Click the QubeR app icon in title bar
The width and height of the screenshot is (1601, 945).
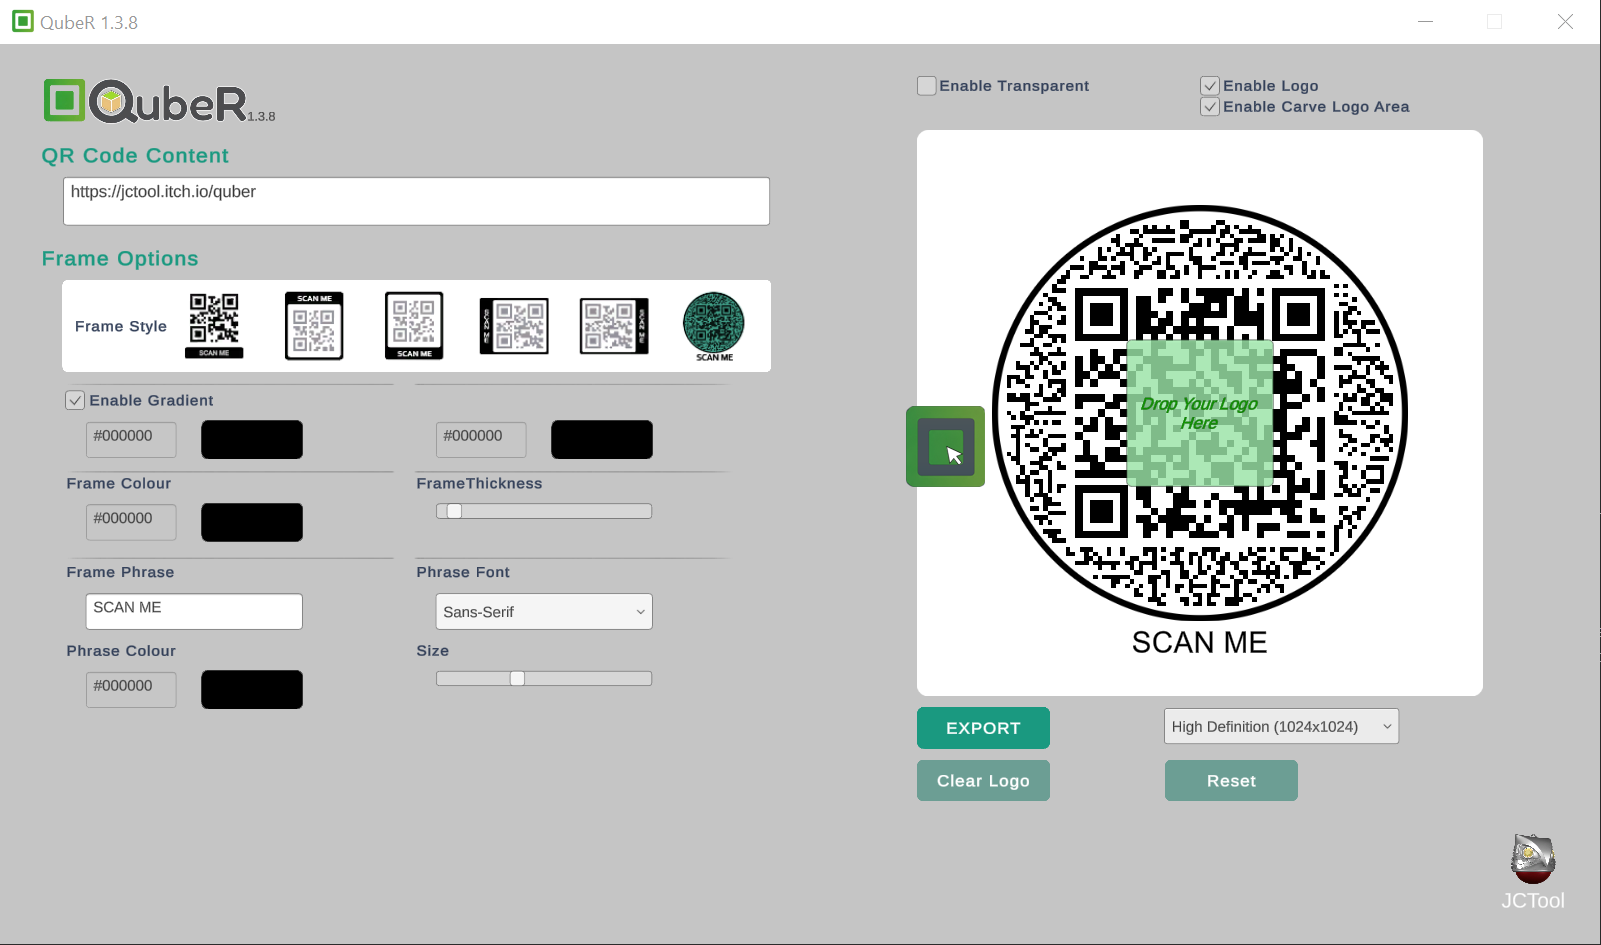click(23, 21)
